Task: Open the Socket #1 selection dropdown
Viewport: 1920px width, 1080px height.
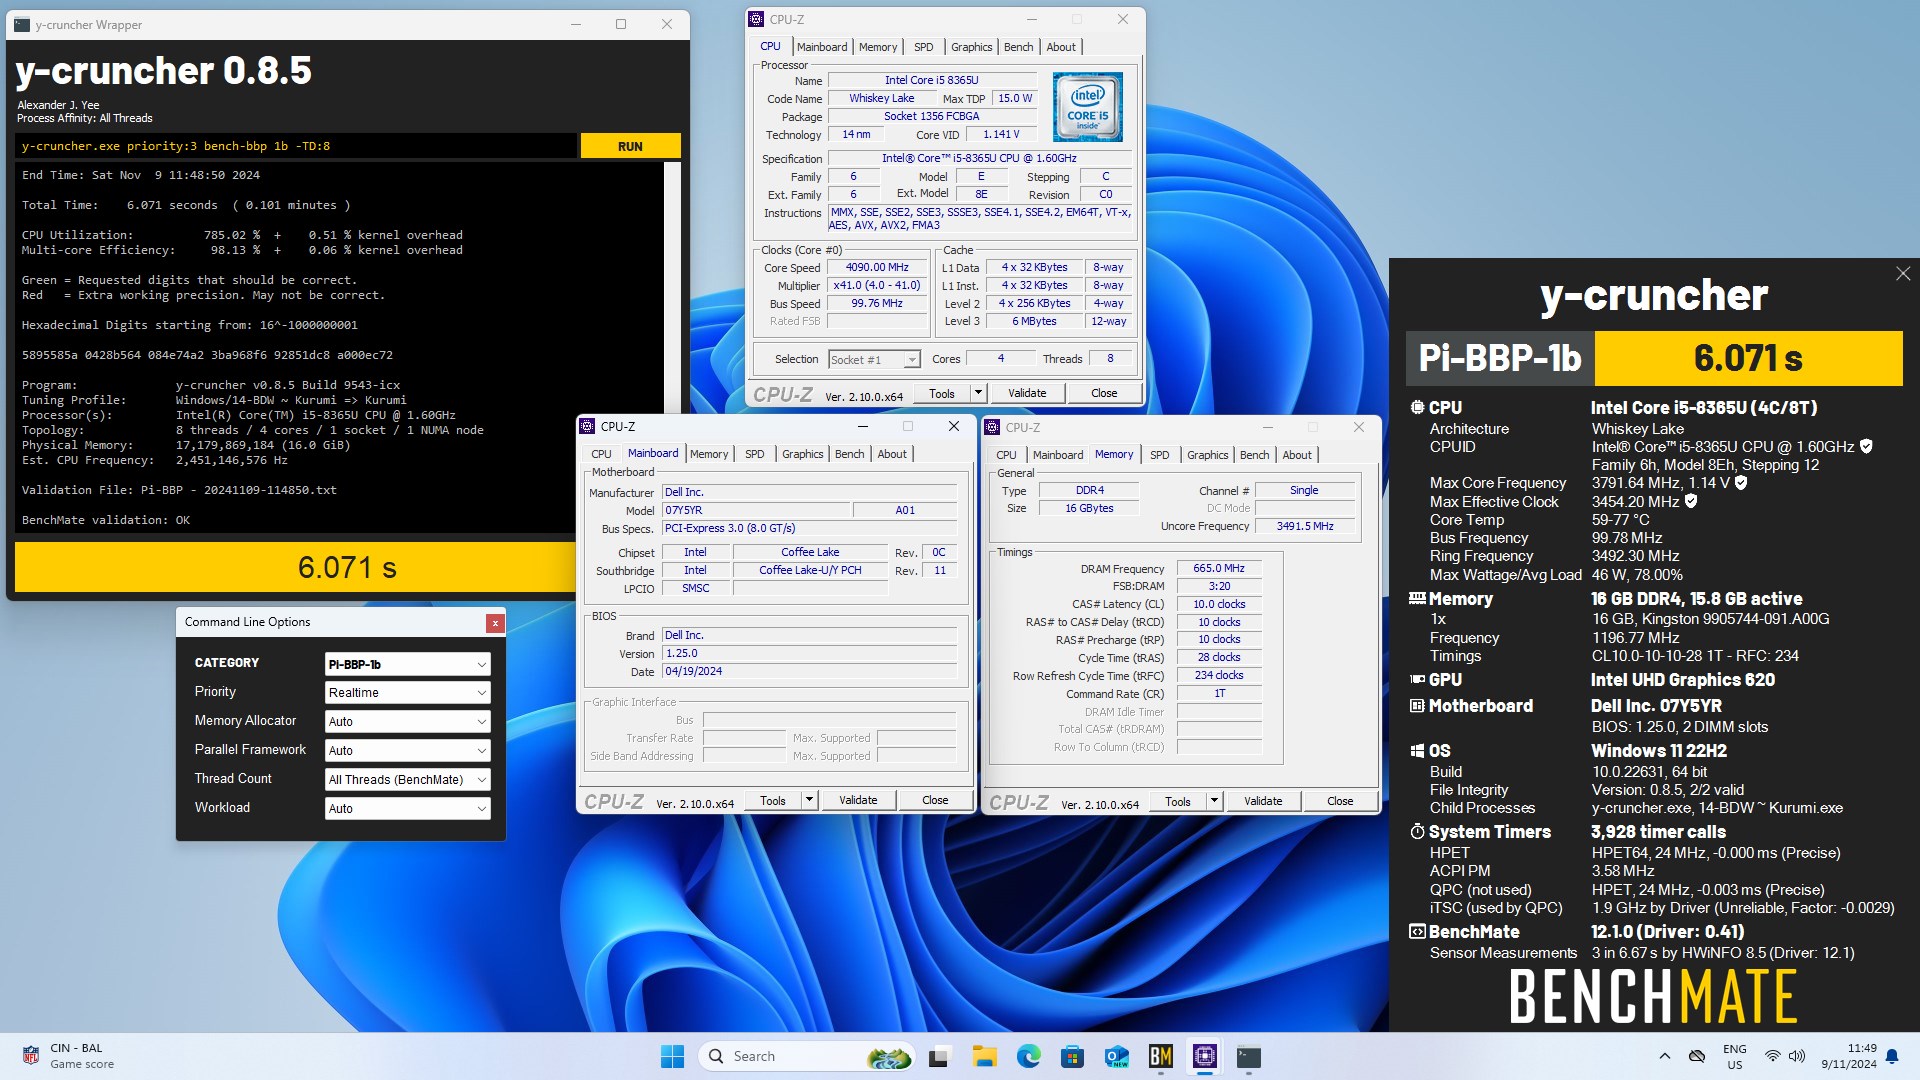Action: pos(874,360)
